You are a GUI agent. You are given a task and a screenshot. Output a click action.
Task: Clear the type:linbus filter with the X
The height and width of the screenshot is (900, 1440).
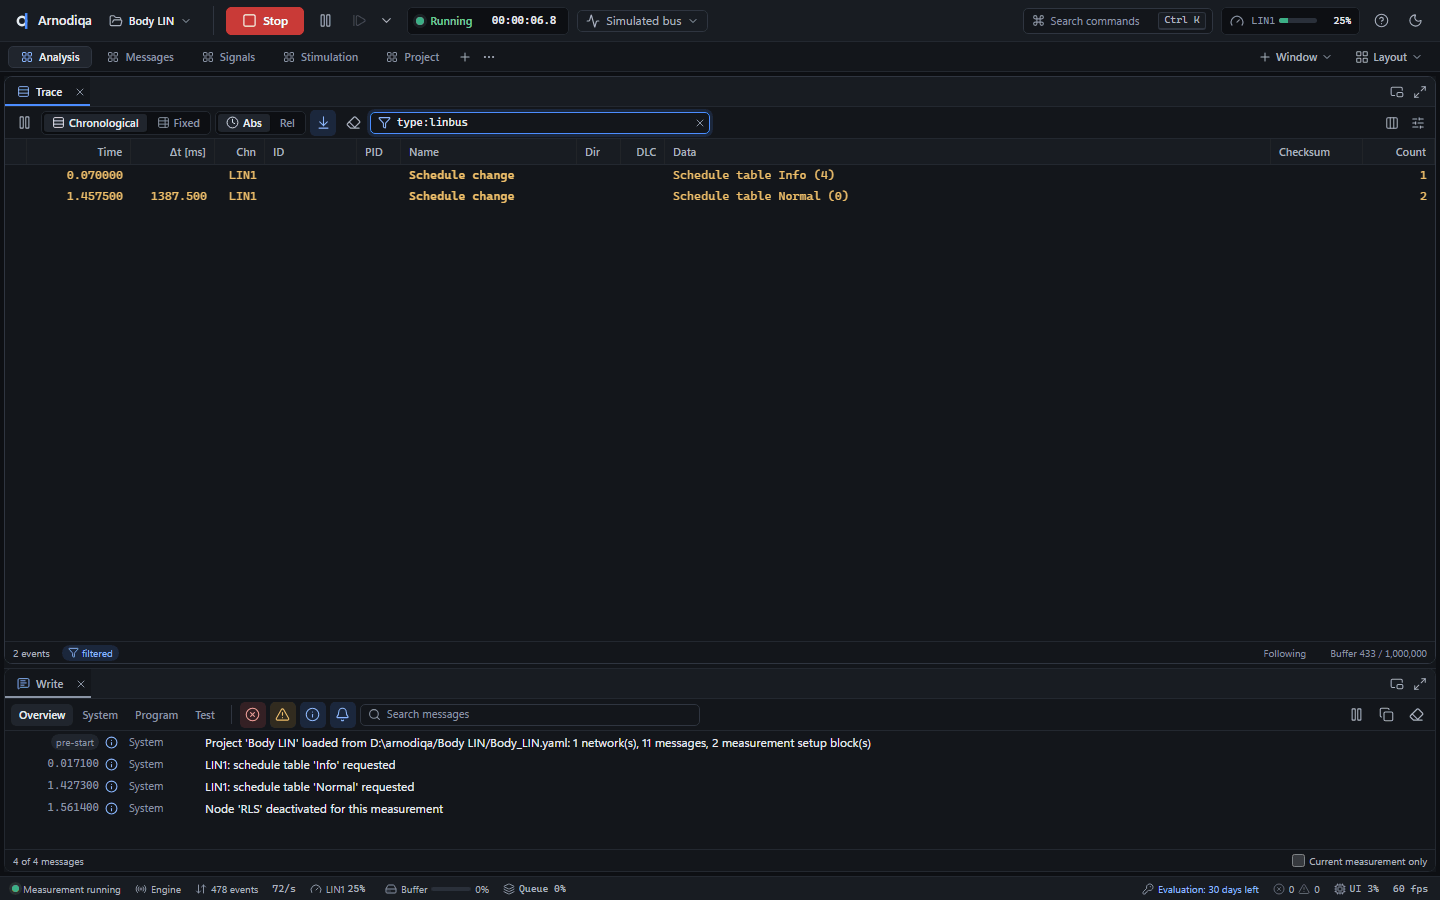(700, 123)
